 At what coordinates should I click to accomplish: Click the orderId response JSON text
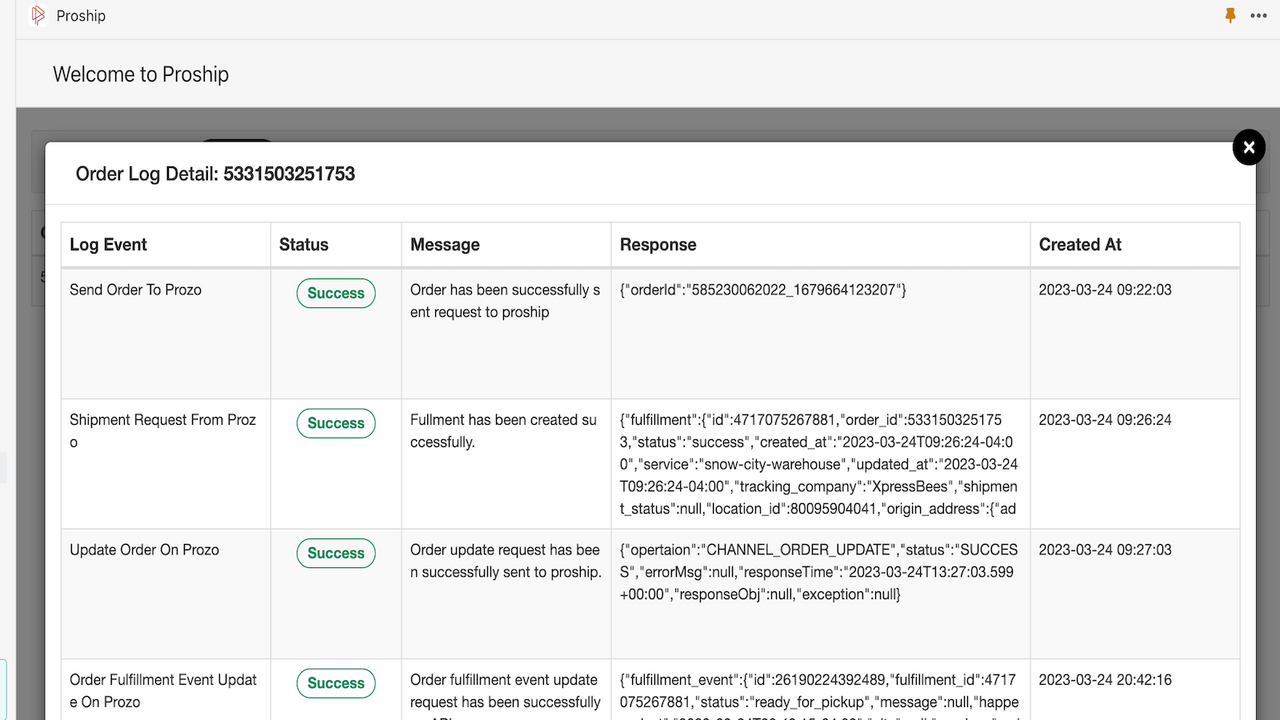763,290
